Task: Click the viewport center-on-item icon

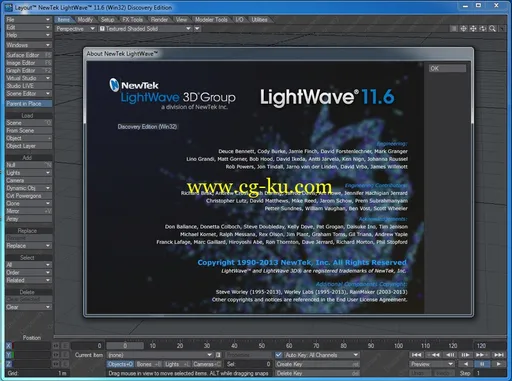Action: click(x=463, y=29)
